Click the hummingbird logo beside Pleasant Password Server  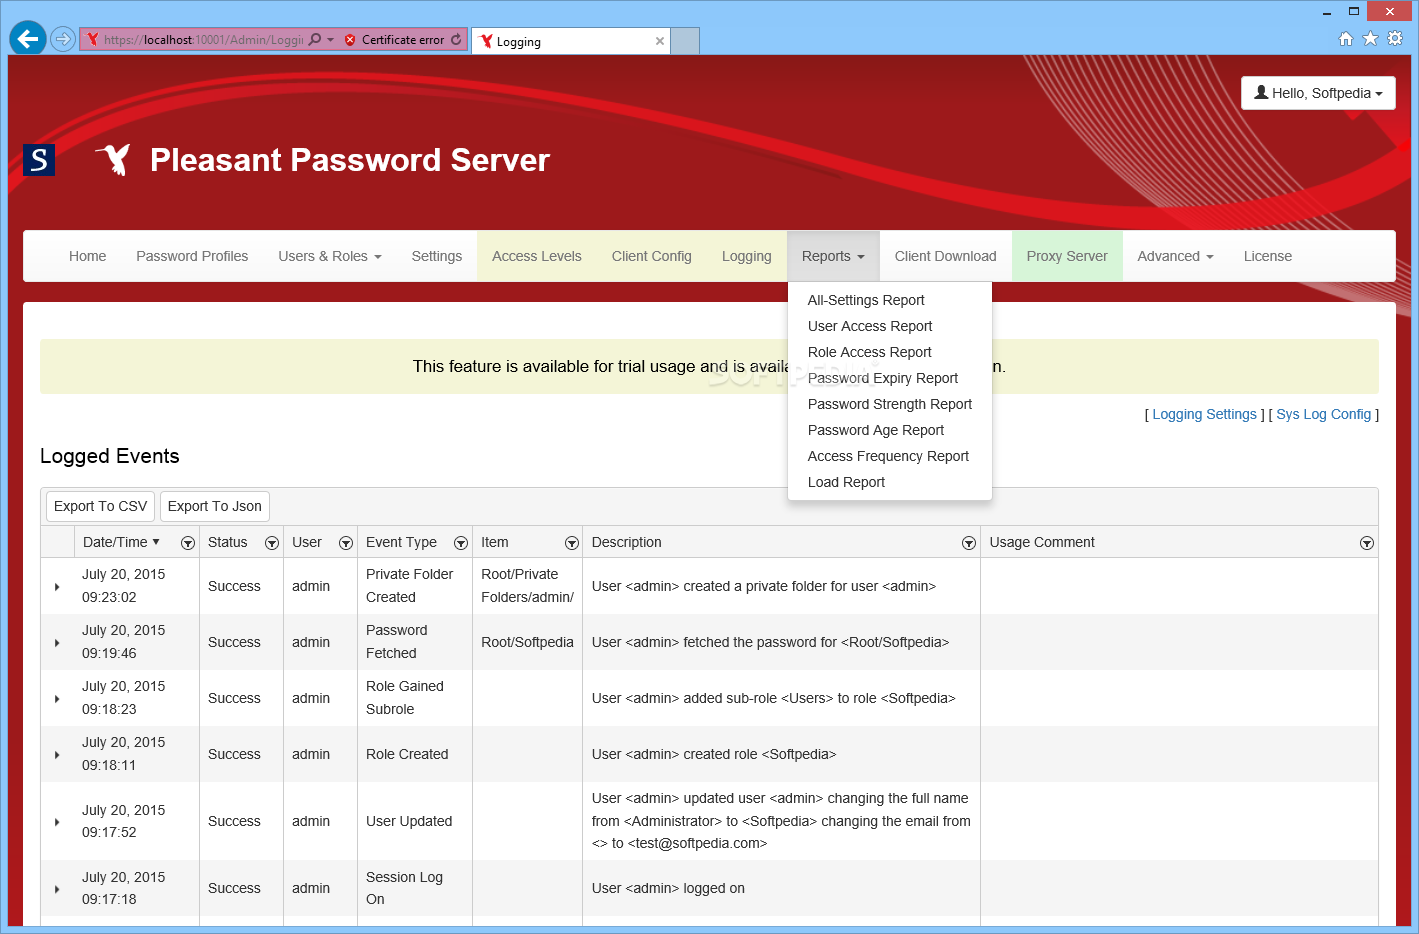click(x=114, y=159)
